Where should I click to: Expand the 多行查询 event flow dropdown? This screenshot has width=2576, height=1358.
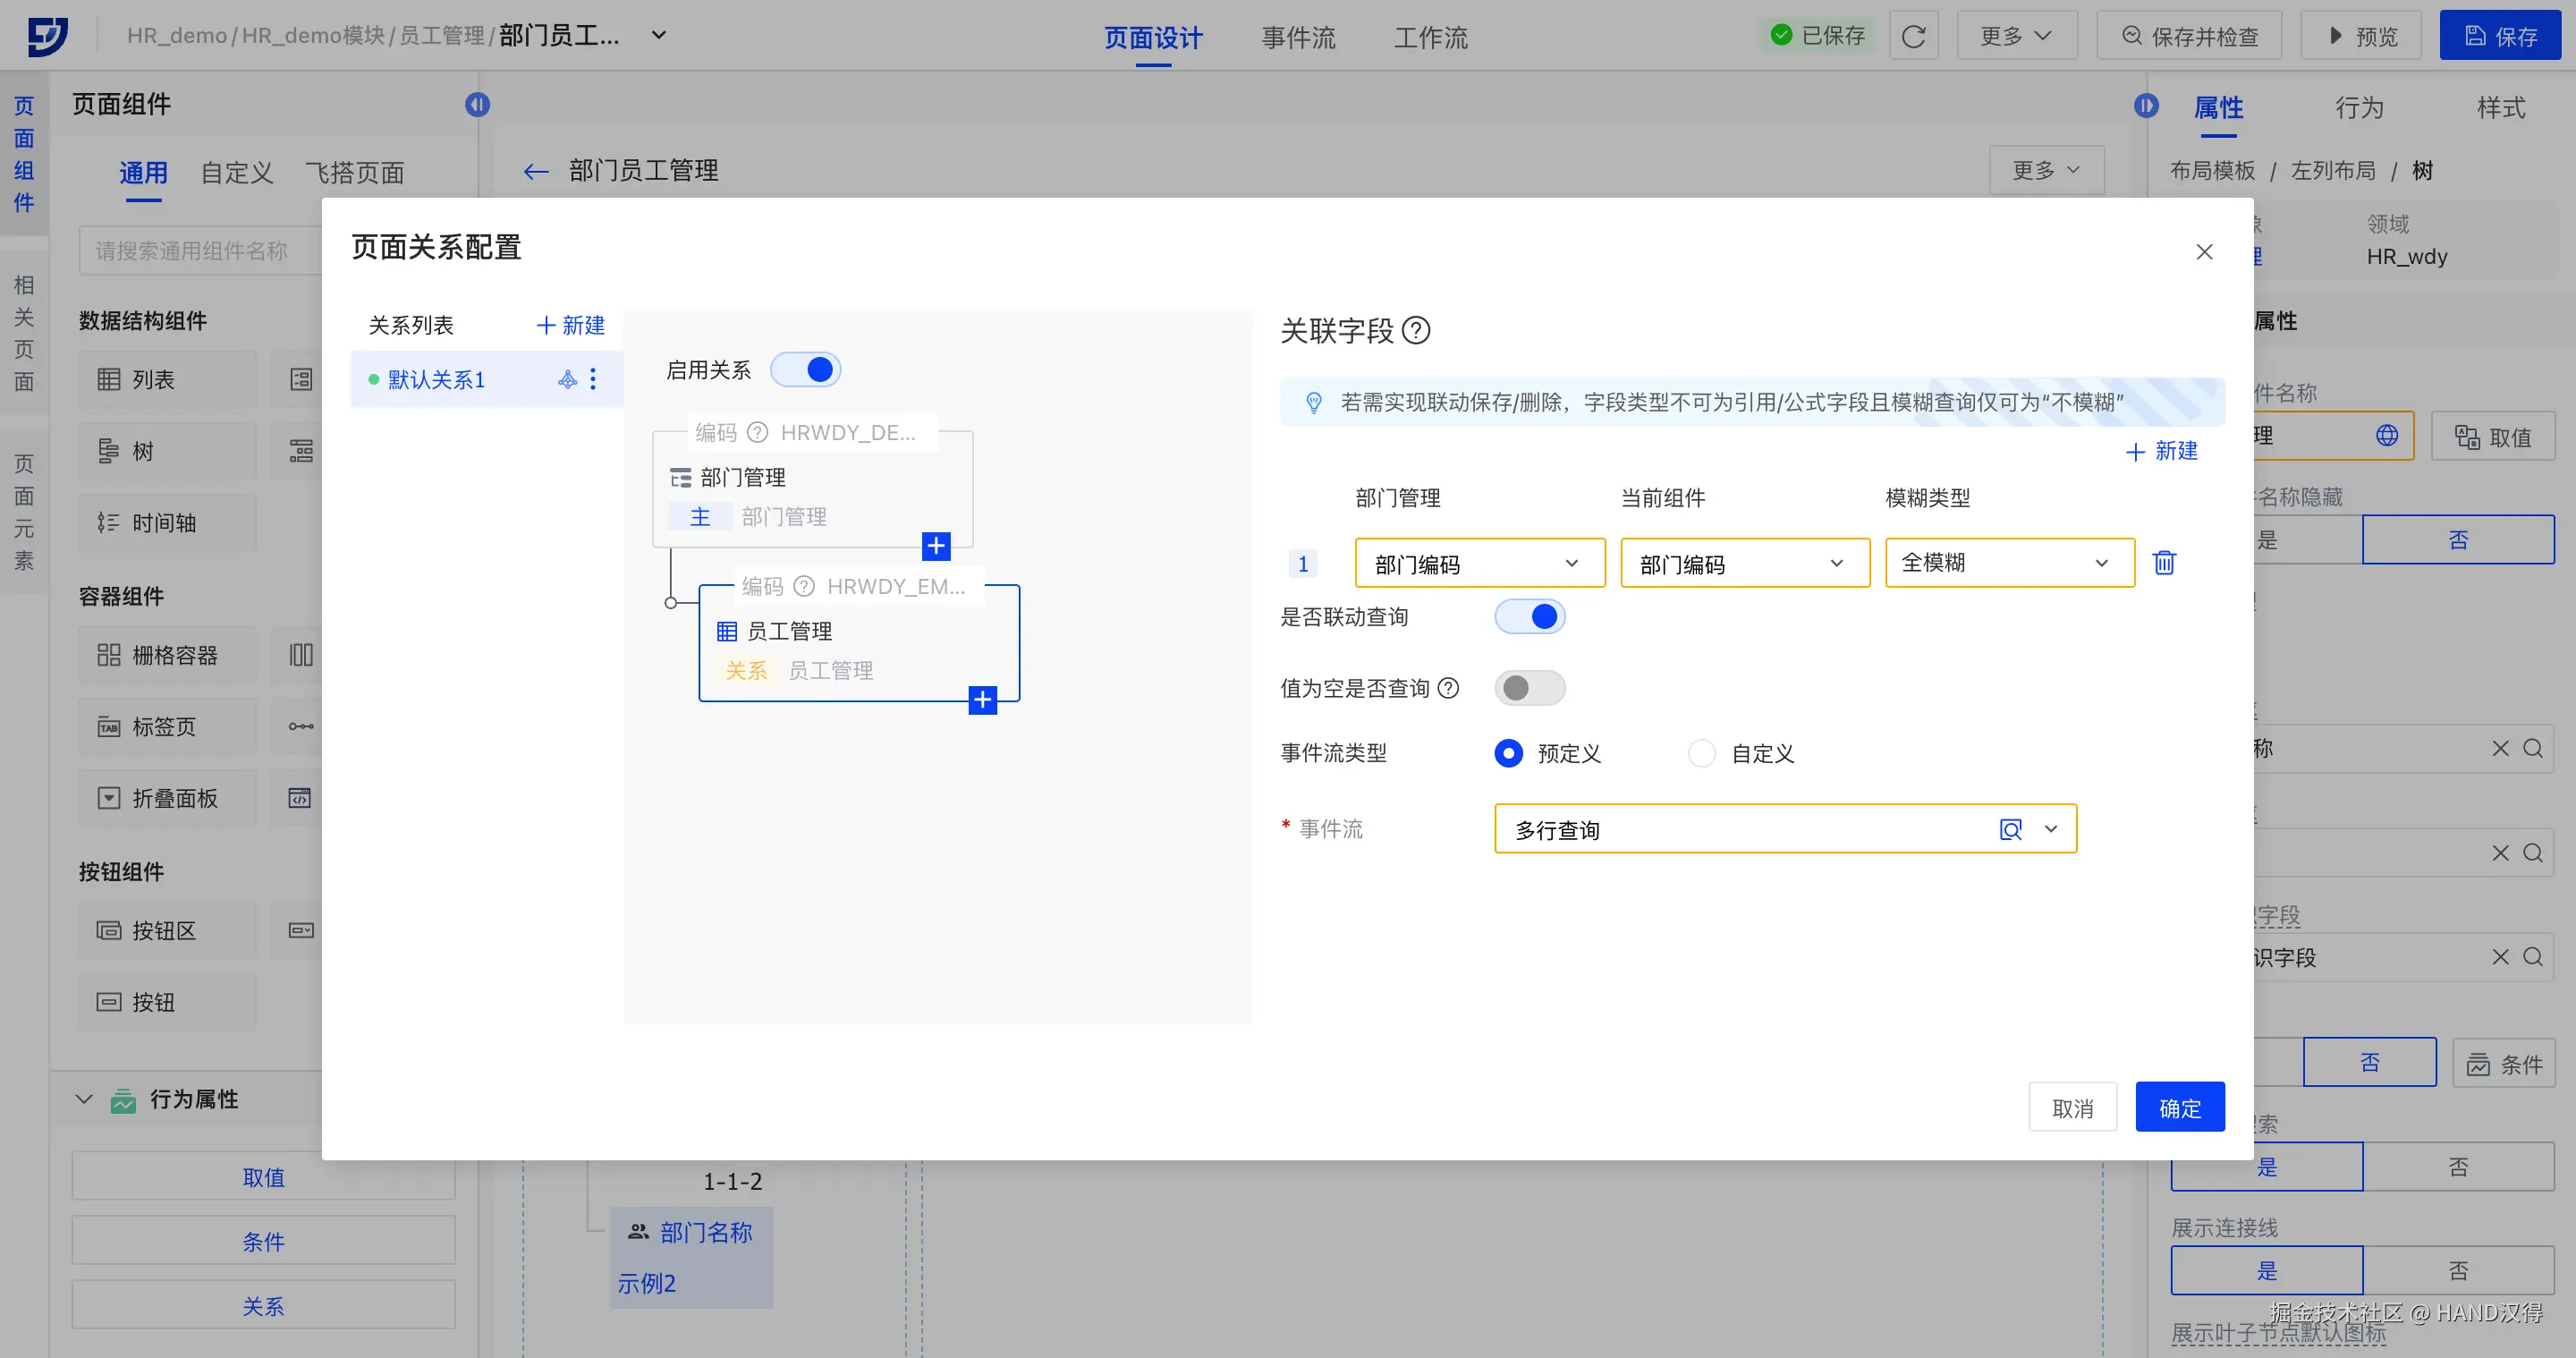[x=2051, y=830]
